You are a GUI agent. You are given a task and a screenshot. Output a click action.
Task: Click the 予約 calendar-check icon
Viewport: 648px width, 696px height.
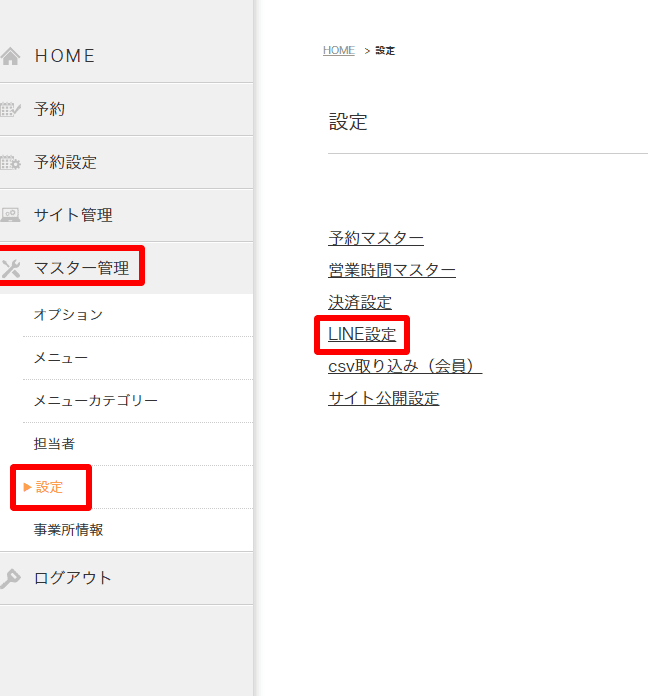[x=10, y=109]
